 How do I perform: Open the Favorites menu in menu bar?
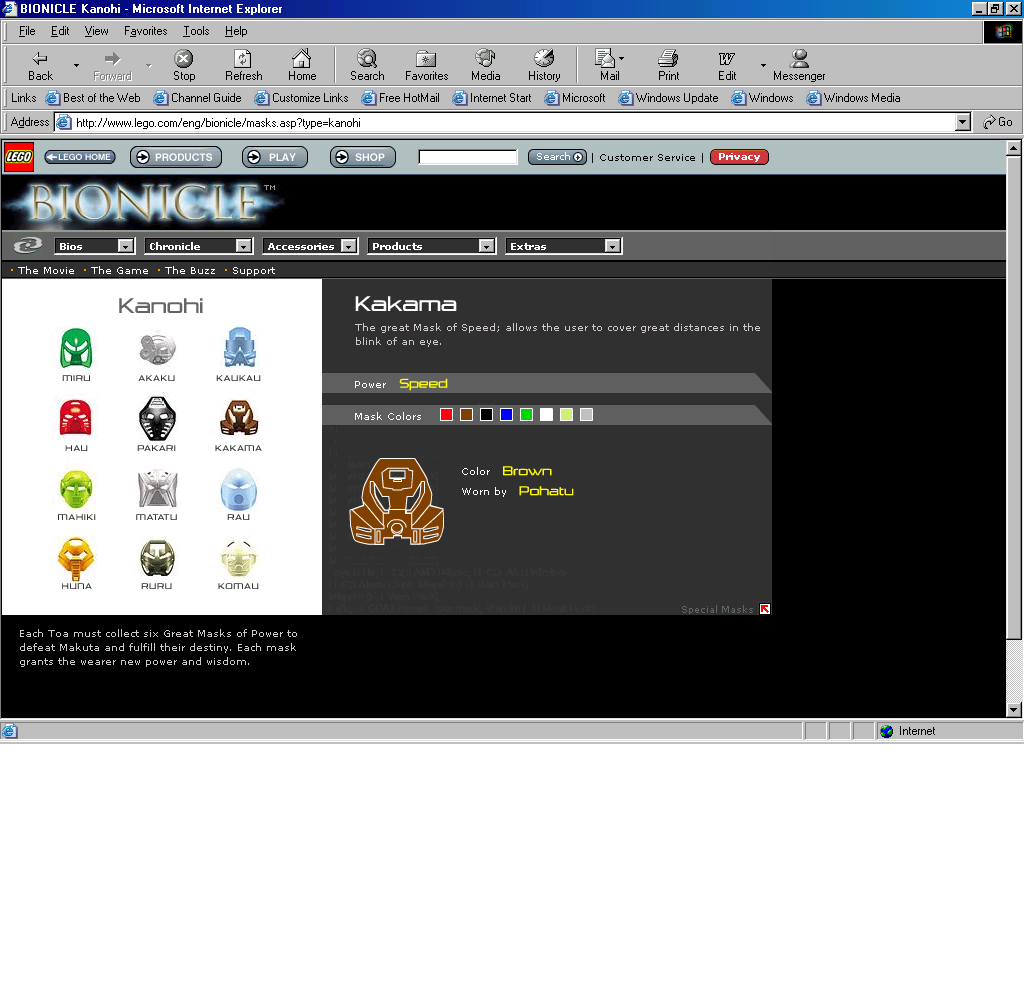(x=146, y=31)
